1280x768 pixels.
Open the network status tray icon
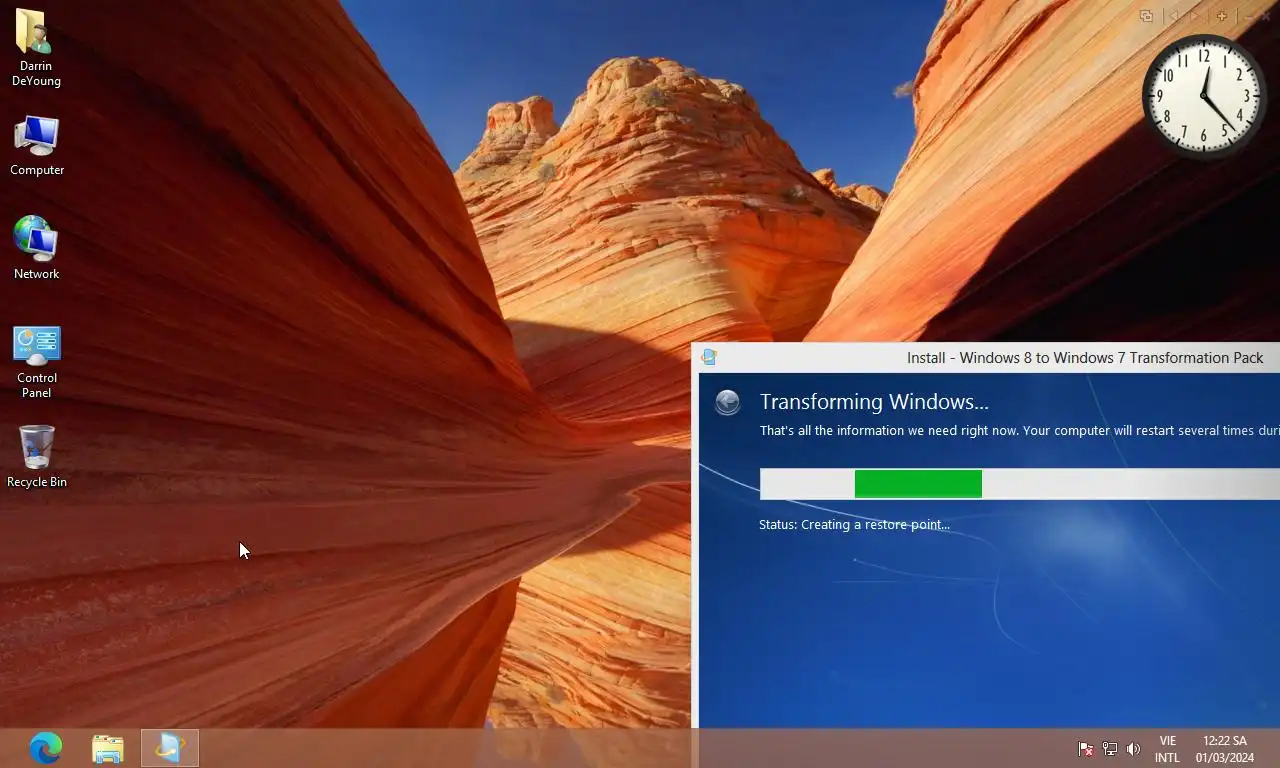[x=1109, y=749]
